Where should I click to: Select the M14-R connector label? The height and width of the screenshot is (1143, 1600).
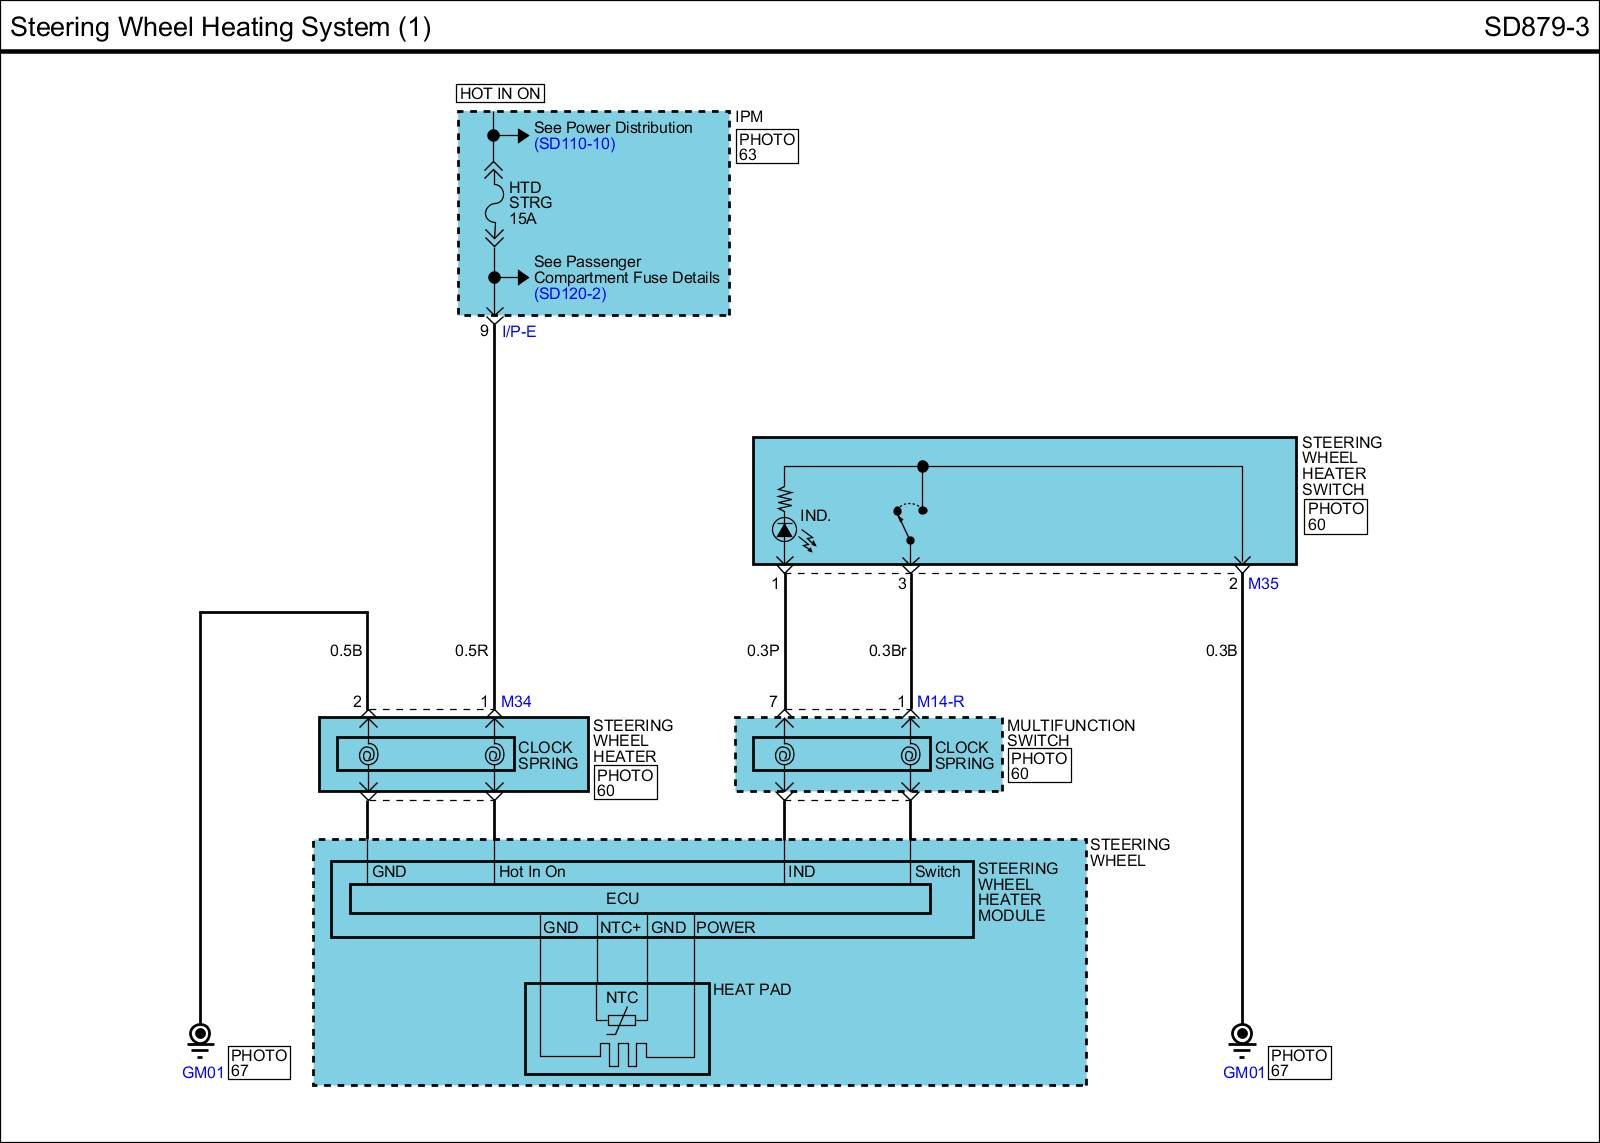[x=940, y=702]
